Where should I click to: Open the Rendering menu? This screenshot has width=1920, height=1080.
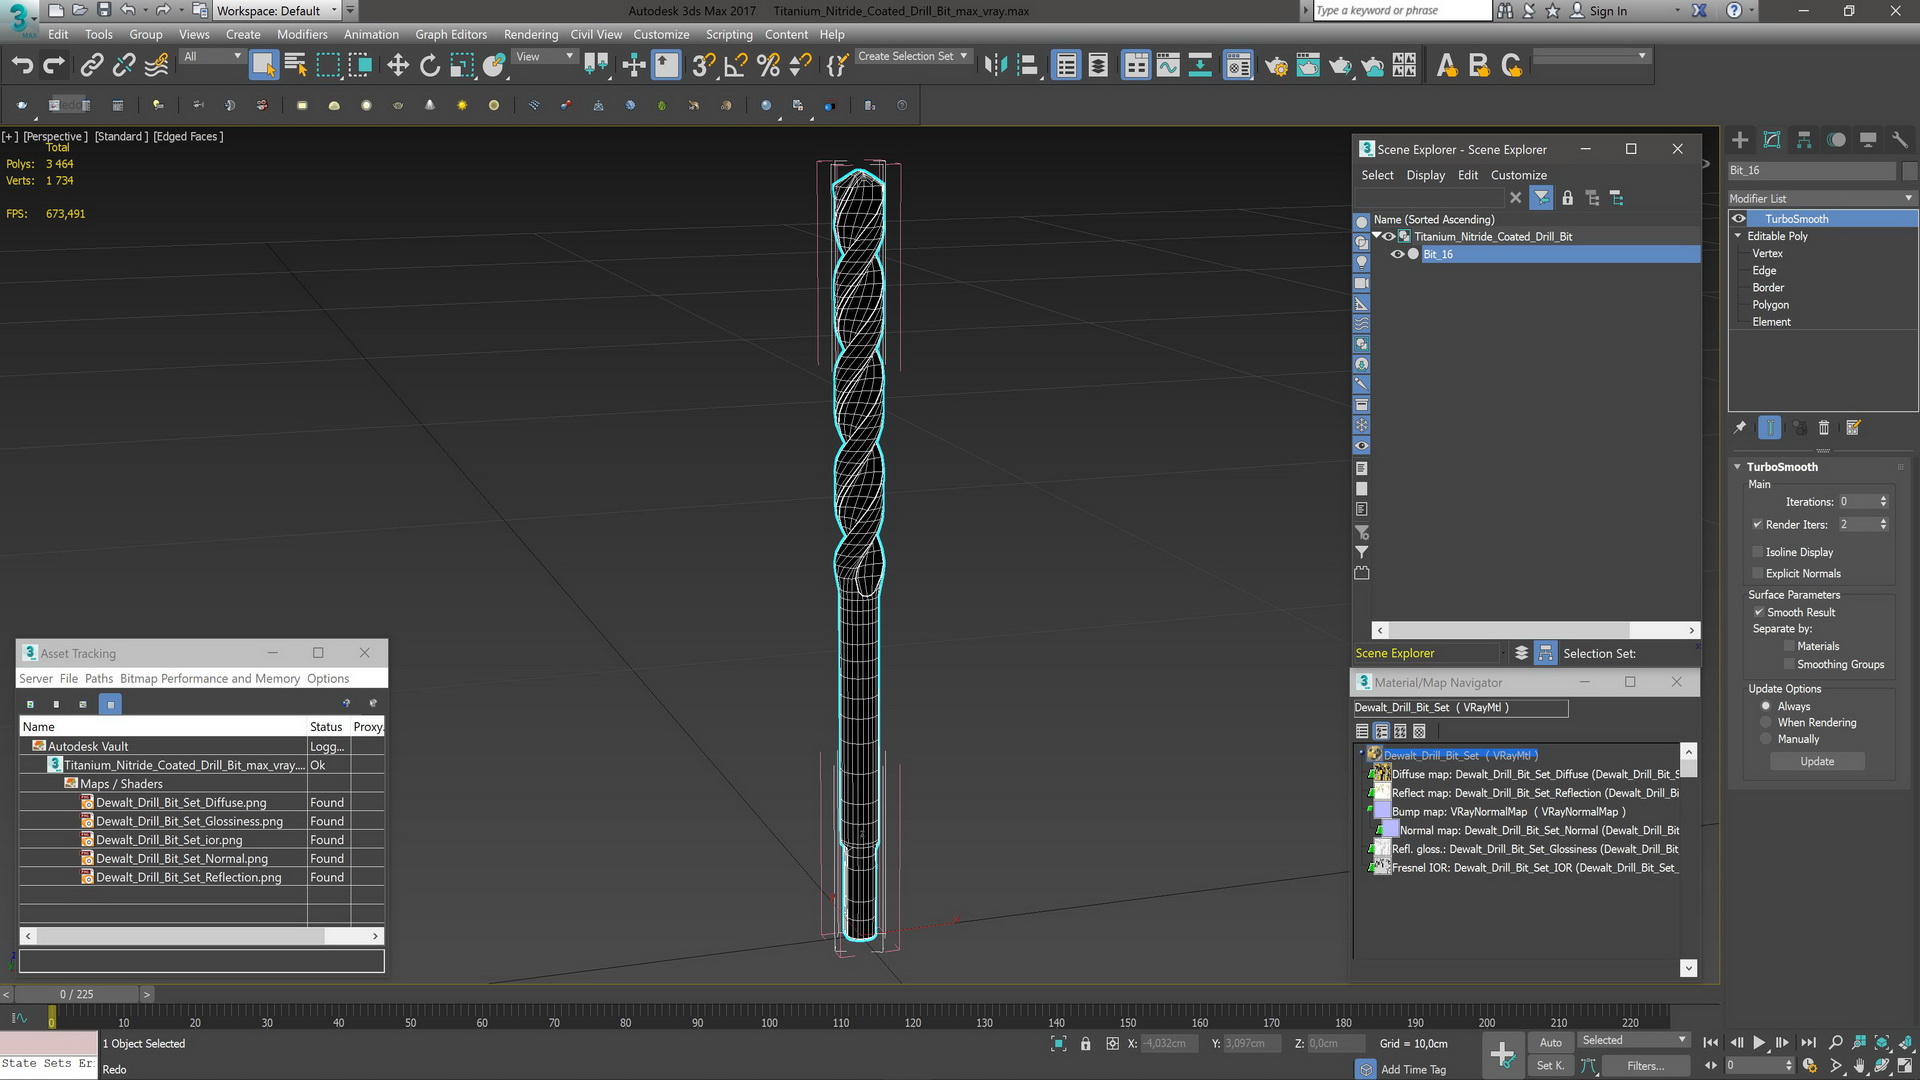(530, 34)
